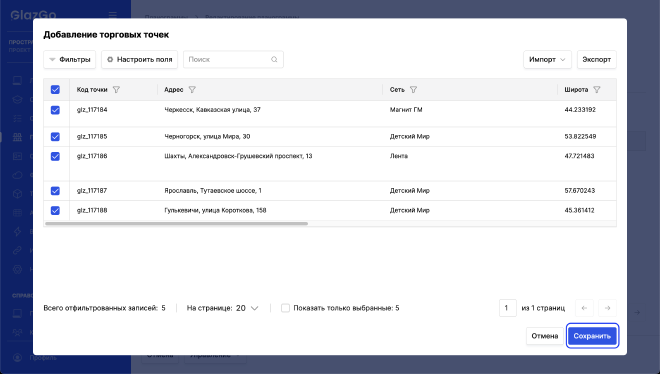The height and width of the screenshot is (374, 660).
Task: Select cell glz_117187
Action: (92, 191)
